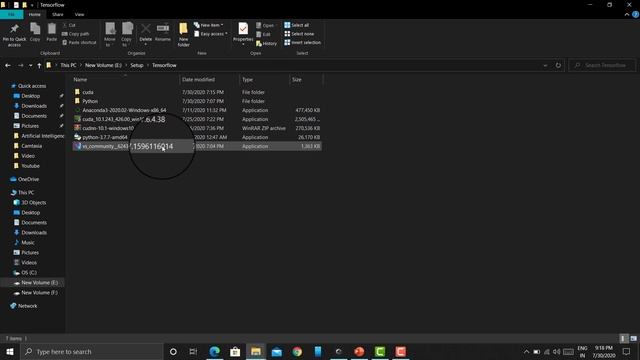Switch to the View tab
The height and width of the screenshot is (360, 640).
click(x=79, y=14)
